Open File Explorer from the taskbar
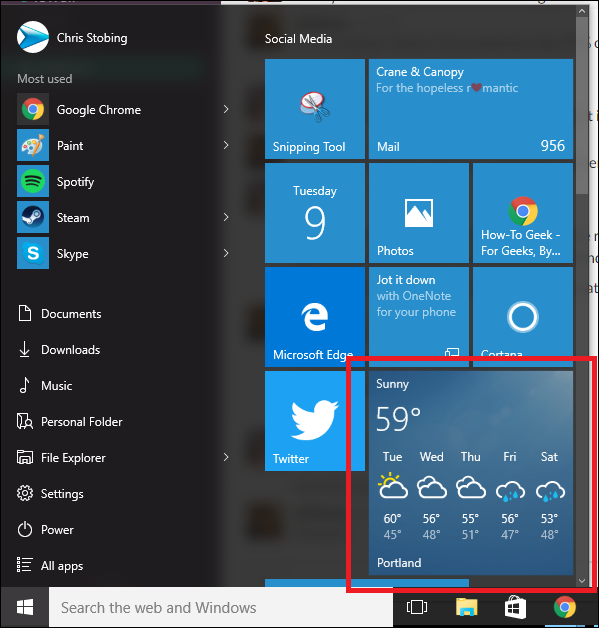This screenshot has height=628, width=599. 466,608
